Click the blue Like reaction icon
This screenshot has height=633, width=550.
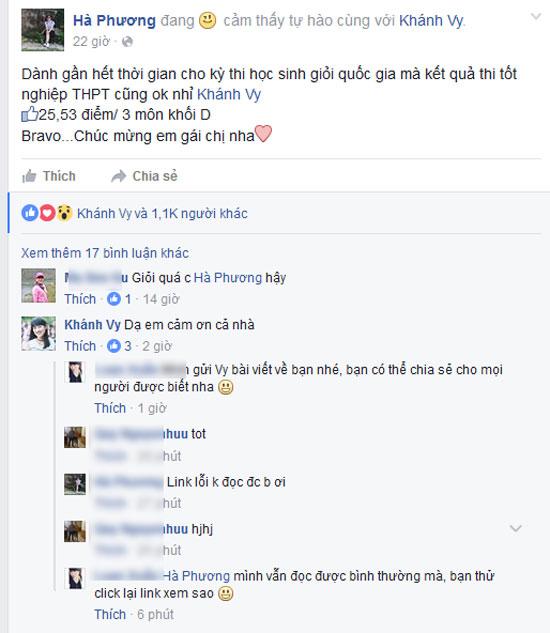pos(29,212)
